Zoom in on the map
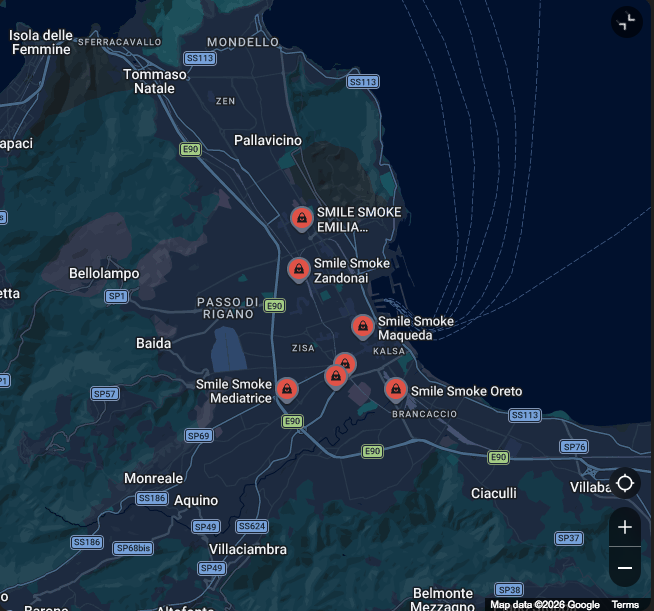 click(x=625, y=528)
